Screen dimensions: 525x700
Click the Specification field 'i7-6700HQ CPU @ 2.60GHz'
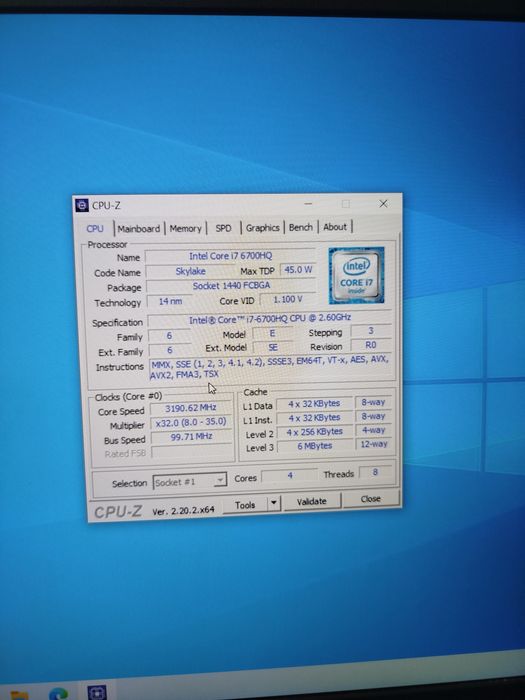270,318
